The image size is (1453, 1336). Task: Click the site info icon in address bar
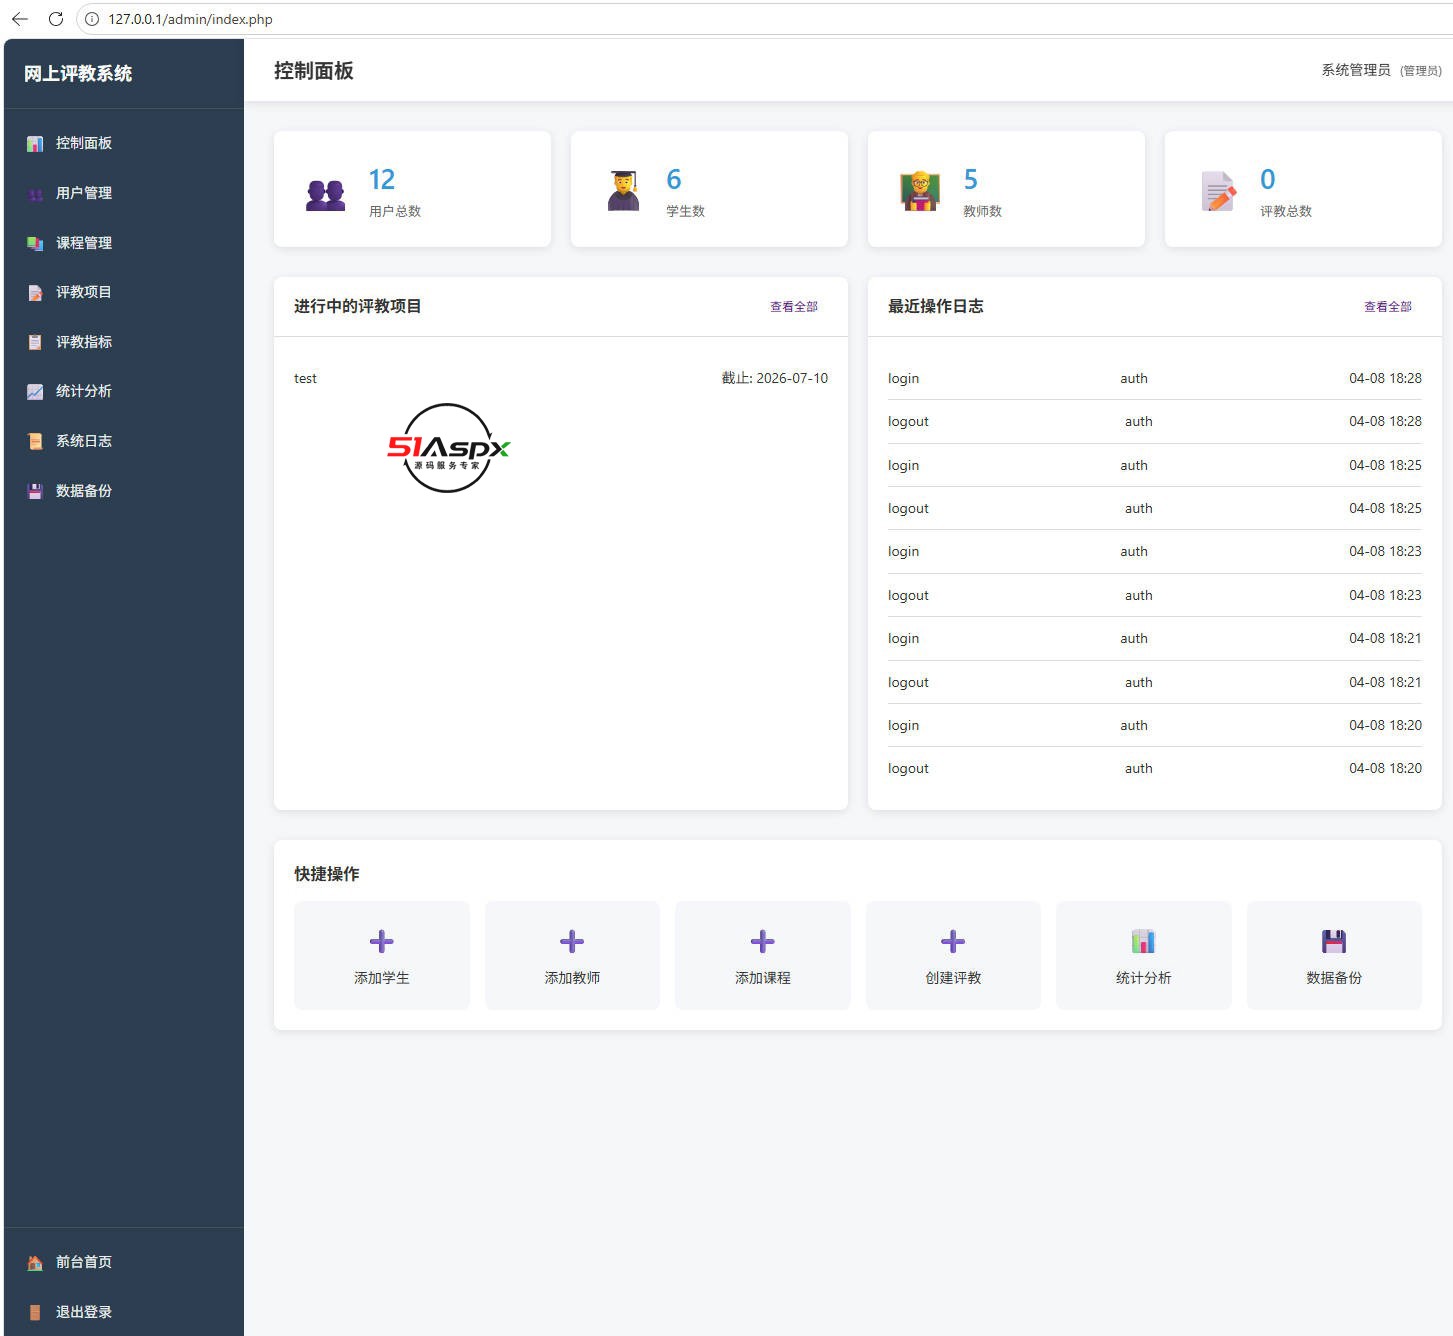point(92,19)
